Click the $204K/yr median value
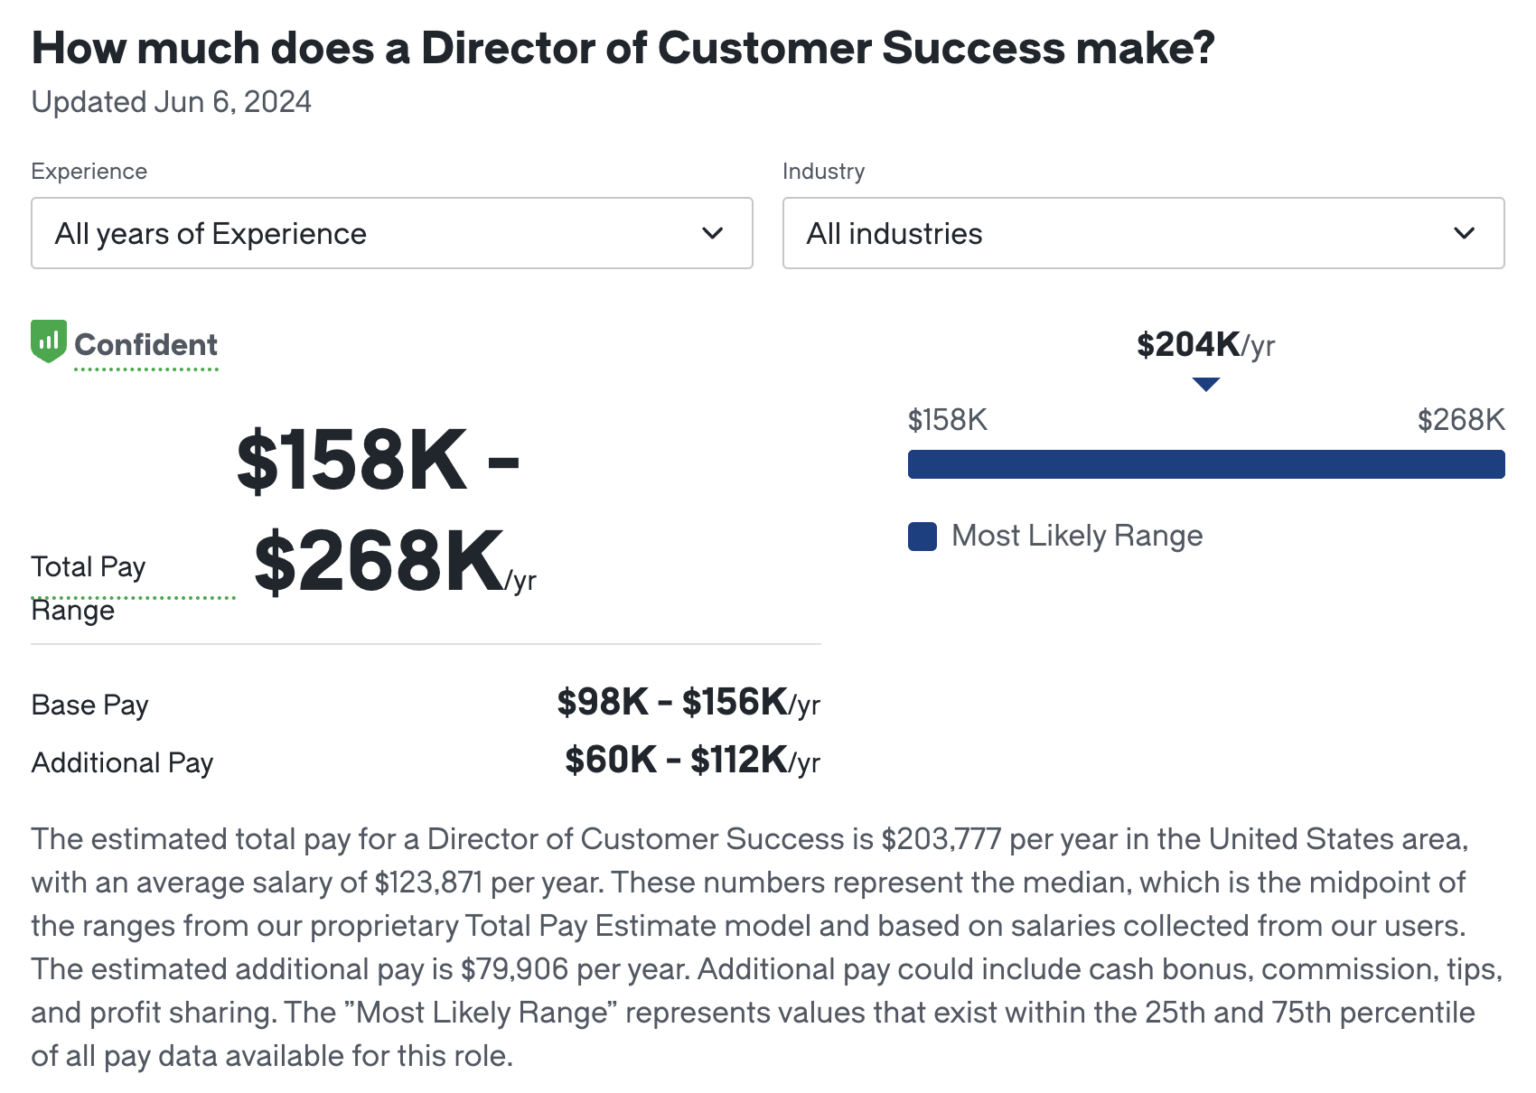The image size is (1536, 1093). pos(1204,344)
